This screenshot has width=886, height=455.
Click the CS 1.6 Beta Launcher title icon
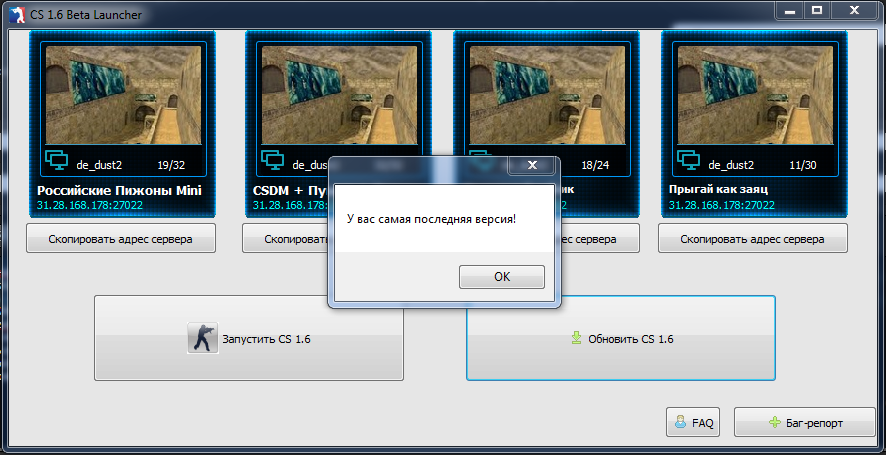pyautogui.click(x=17, y=14)
